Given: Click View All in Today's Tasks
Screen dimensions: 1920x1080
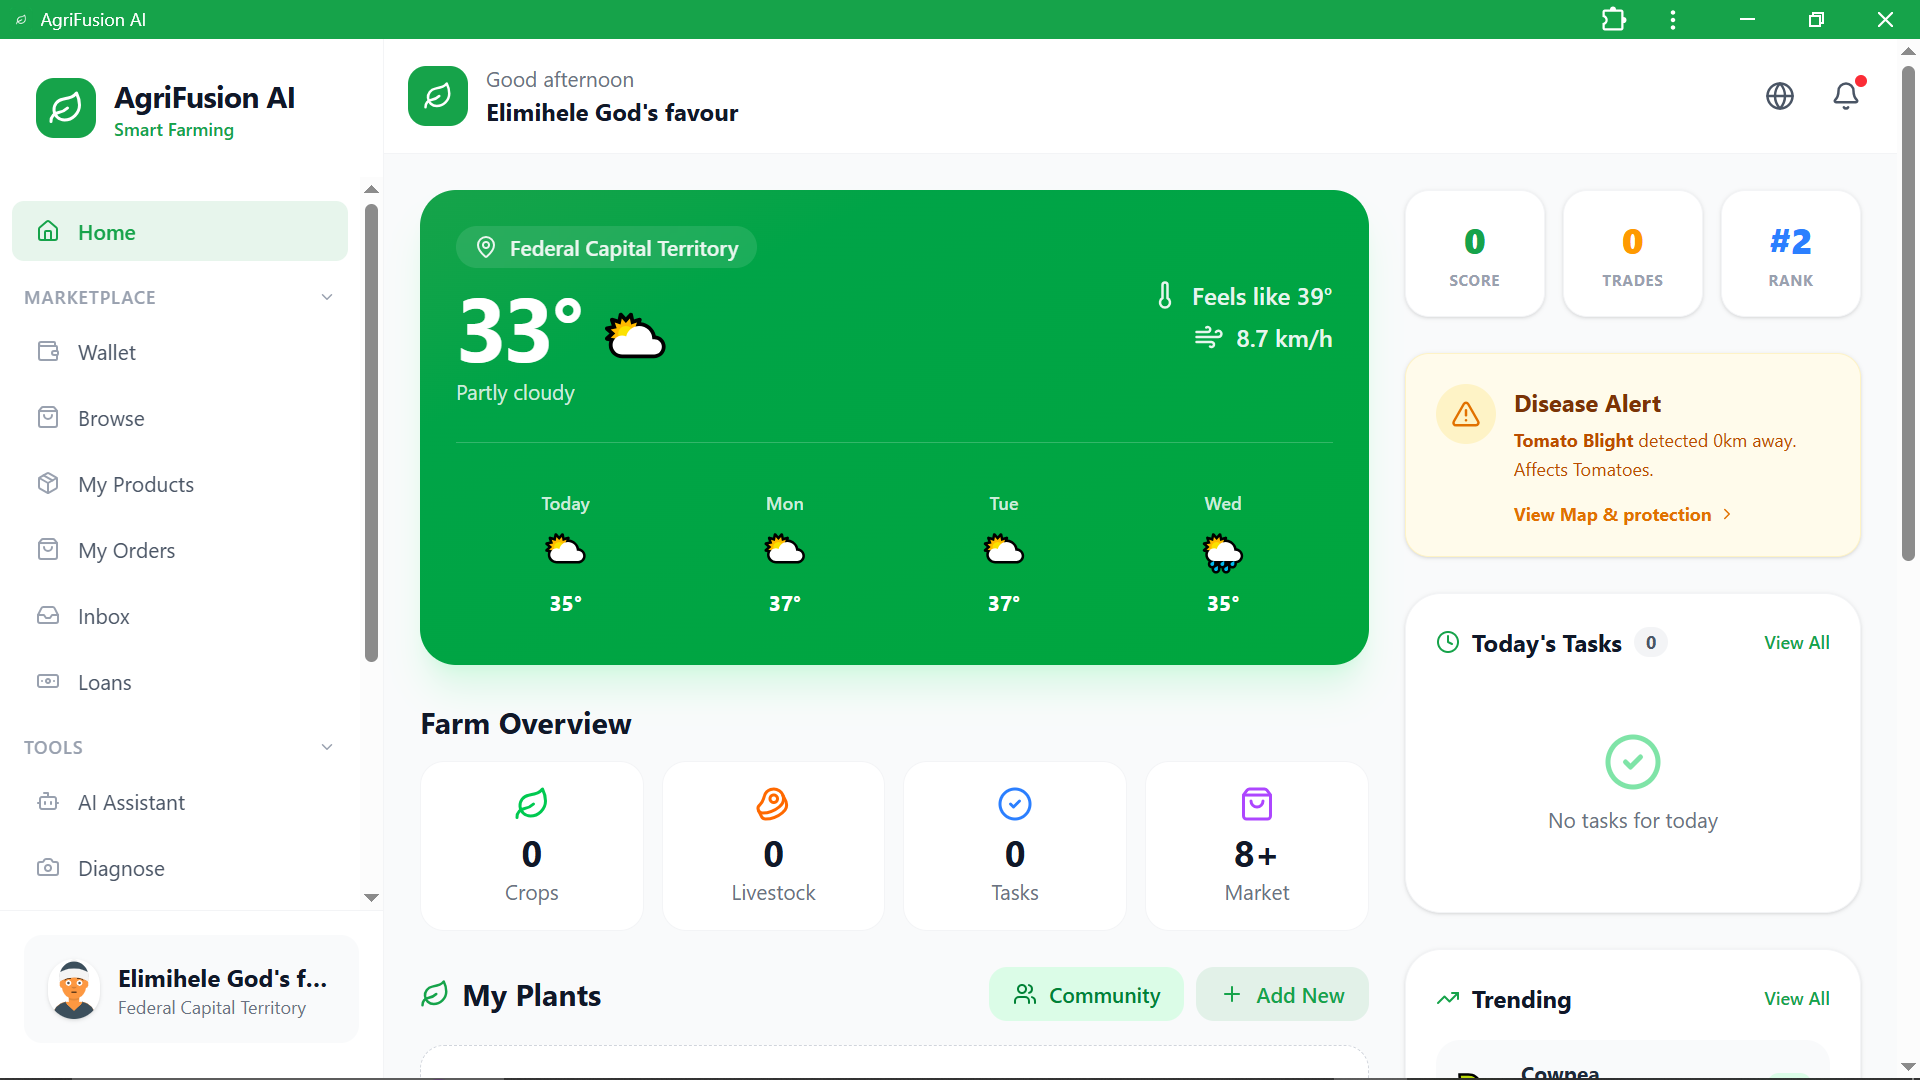Looking at the screenshot, I should click(1796, 643).
